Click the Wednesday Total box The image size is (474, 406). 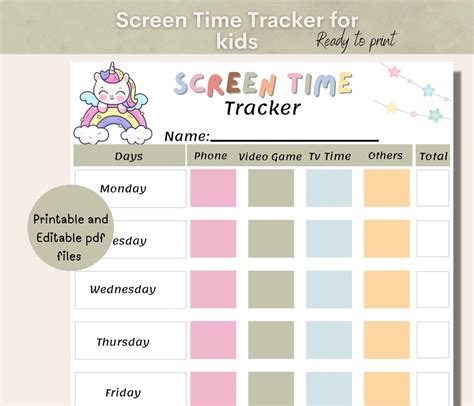433,289
